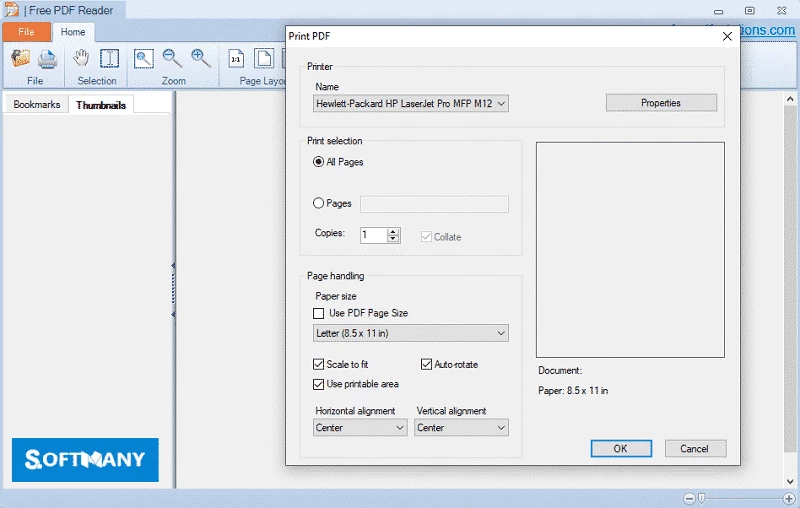Open the File ribbon tab

tap(26, 32)
